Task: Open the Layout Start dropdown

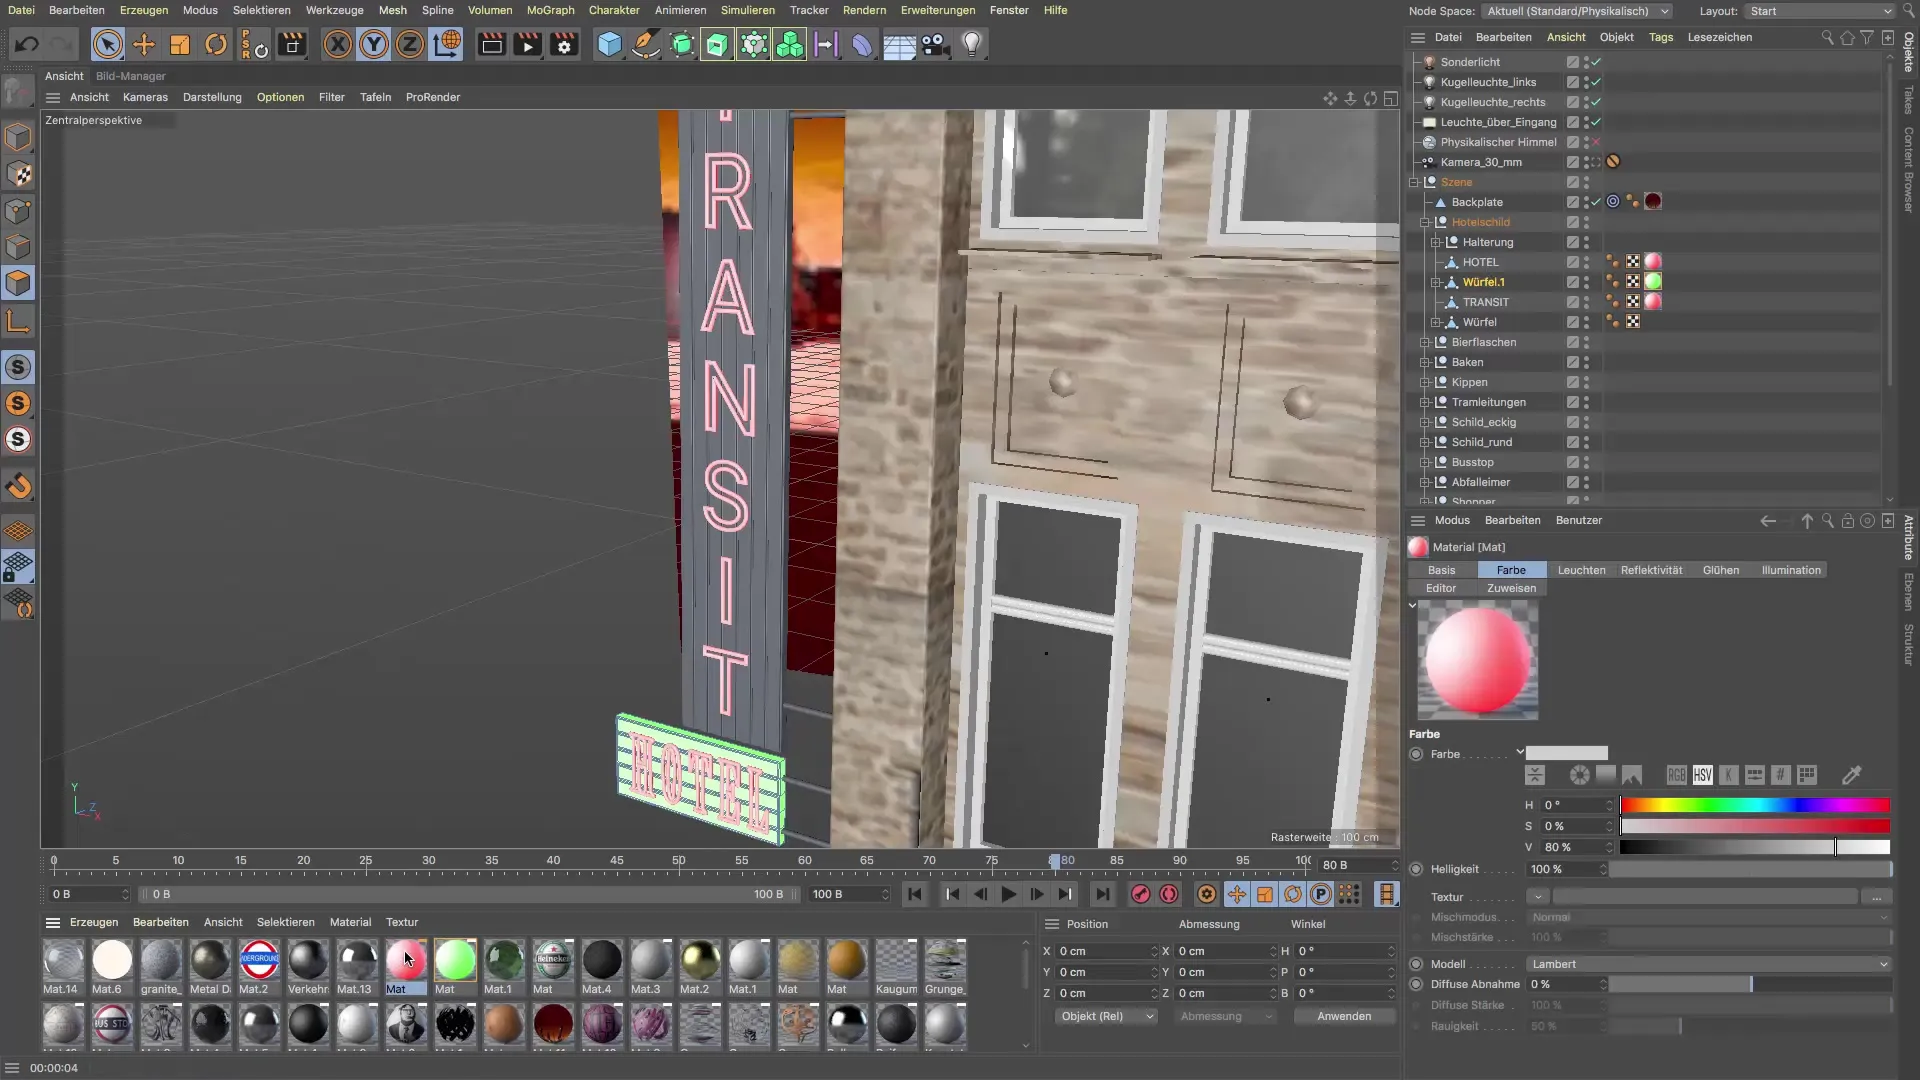Action: coord(1820,11)
